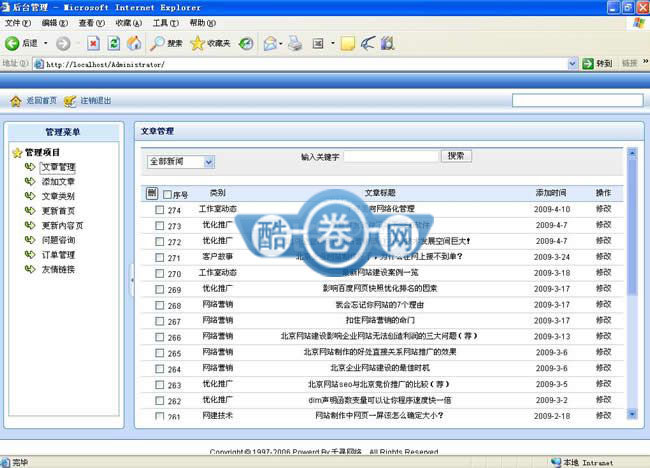Open the 工具 menu
Image resolution: width=650 pixels, height=468 pixels.
tap(165, 23)
